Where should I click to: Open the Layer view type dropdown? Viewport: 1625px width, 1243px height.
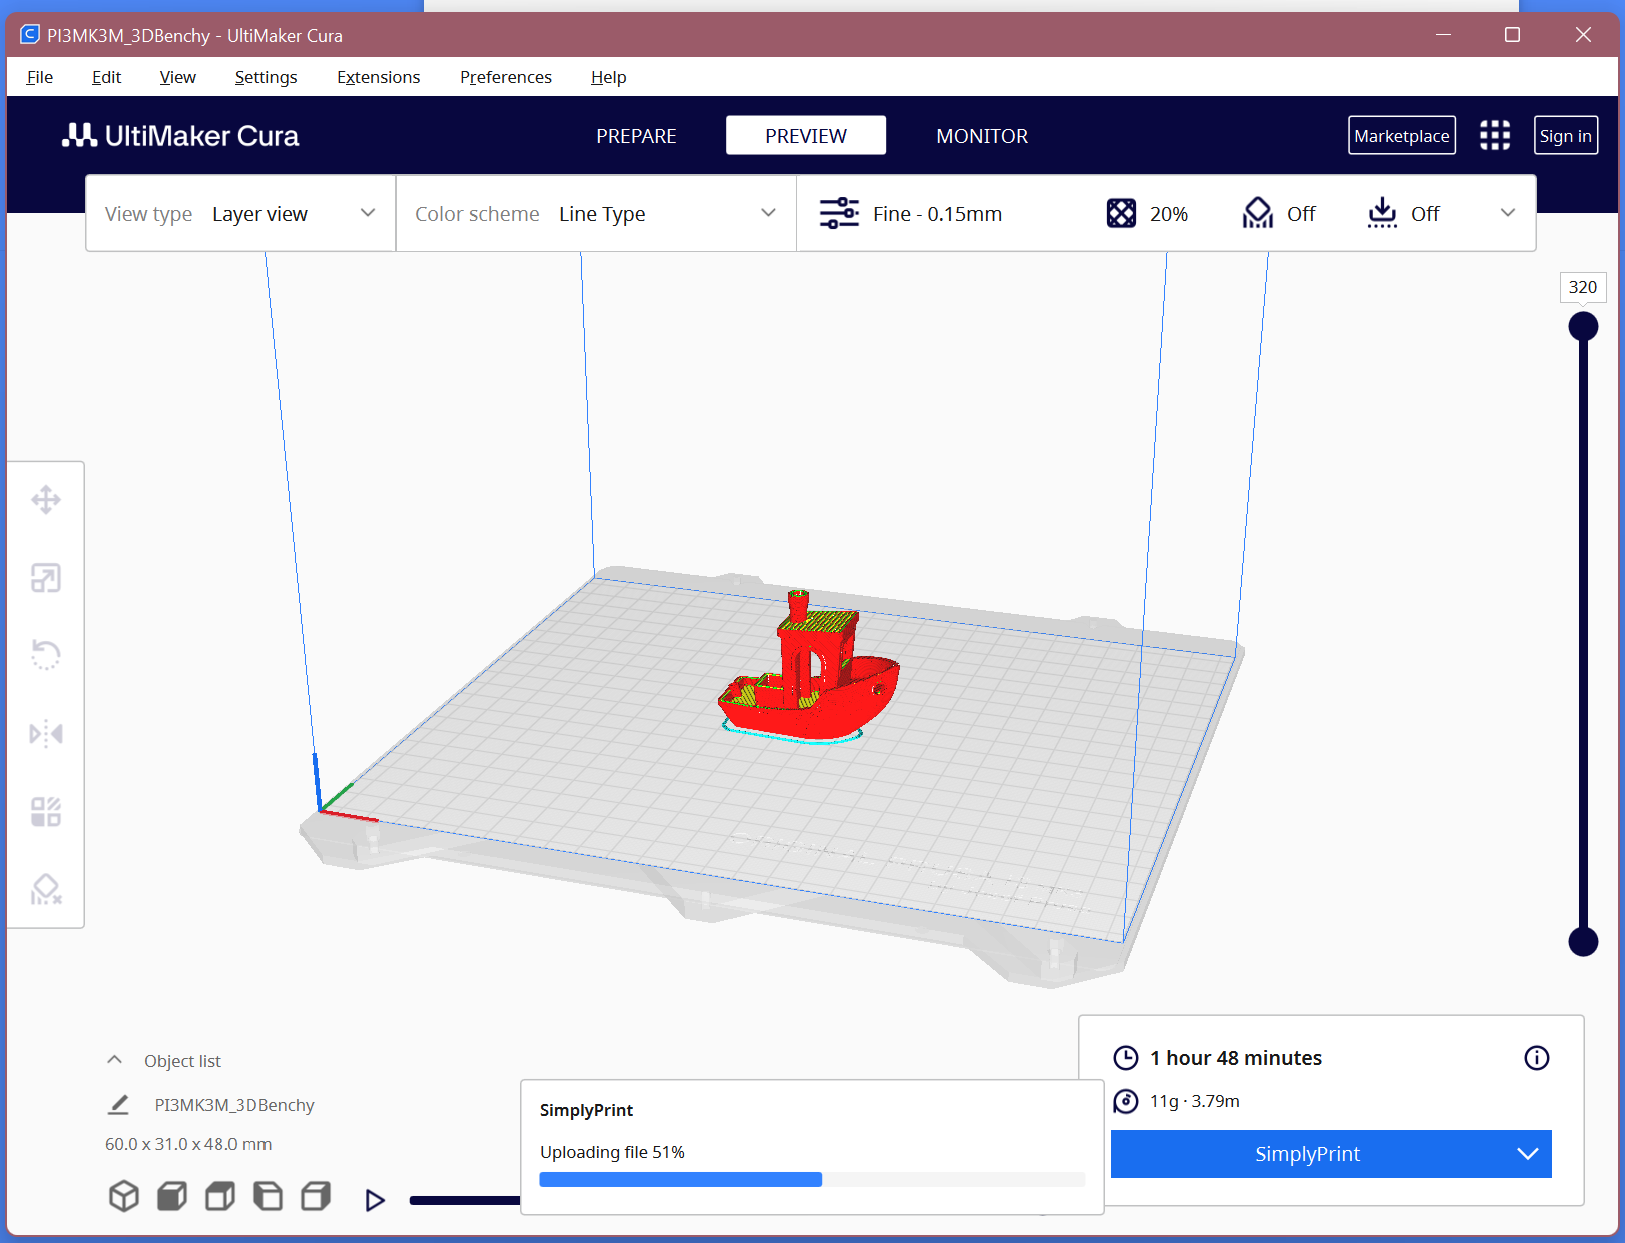(290, 213)
